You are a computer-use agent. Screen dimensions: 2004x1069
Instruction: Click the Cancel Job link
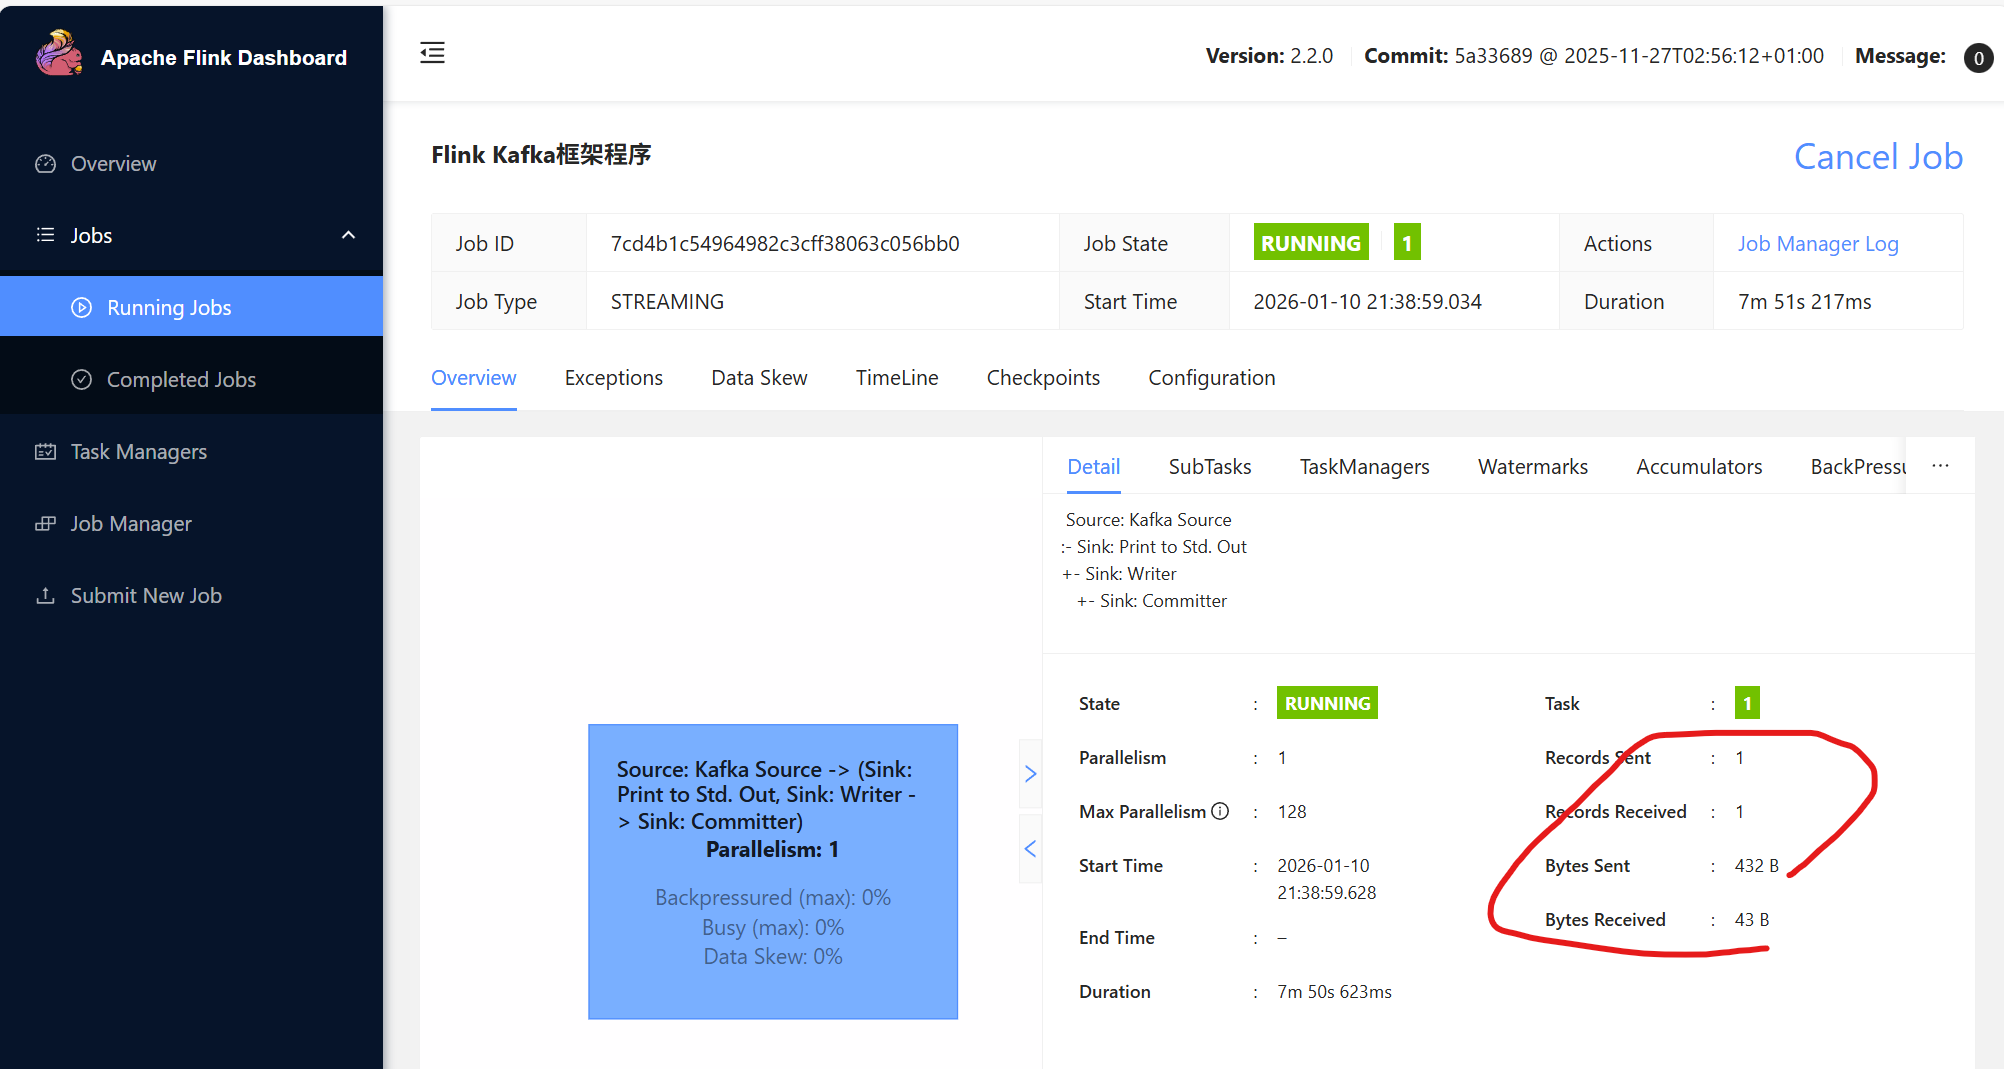click(x=1878, y=157)
